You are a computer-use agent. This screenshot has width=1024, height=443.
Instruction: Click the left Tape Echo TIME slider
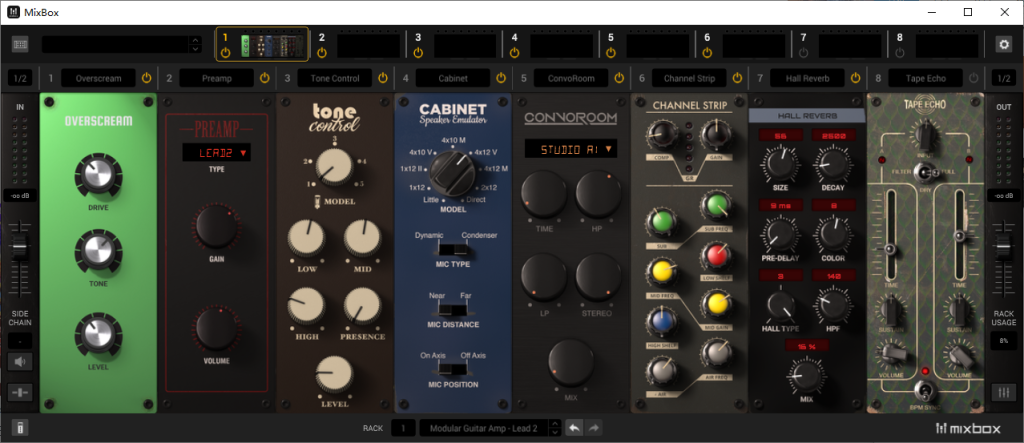889,248
